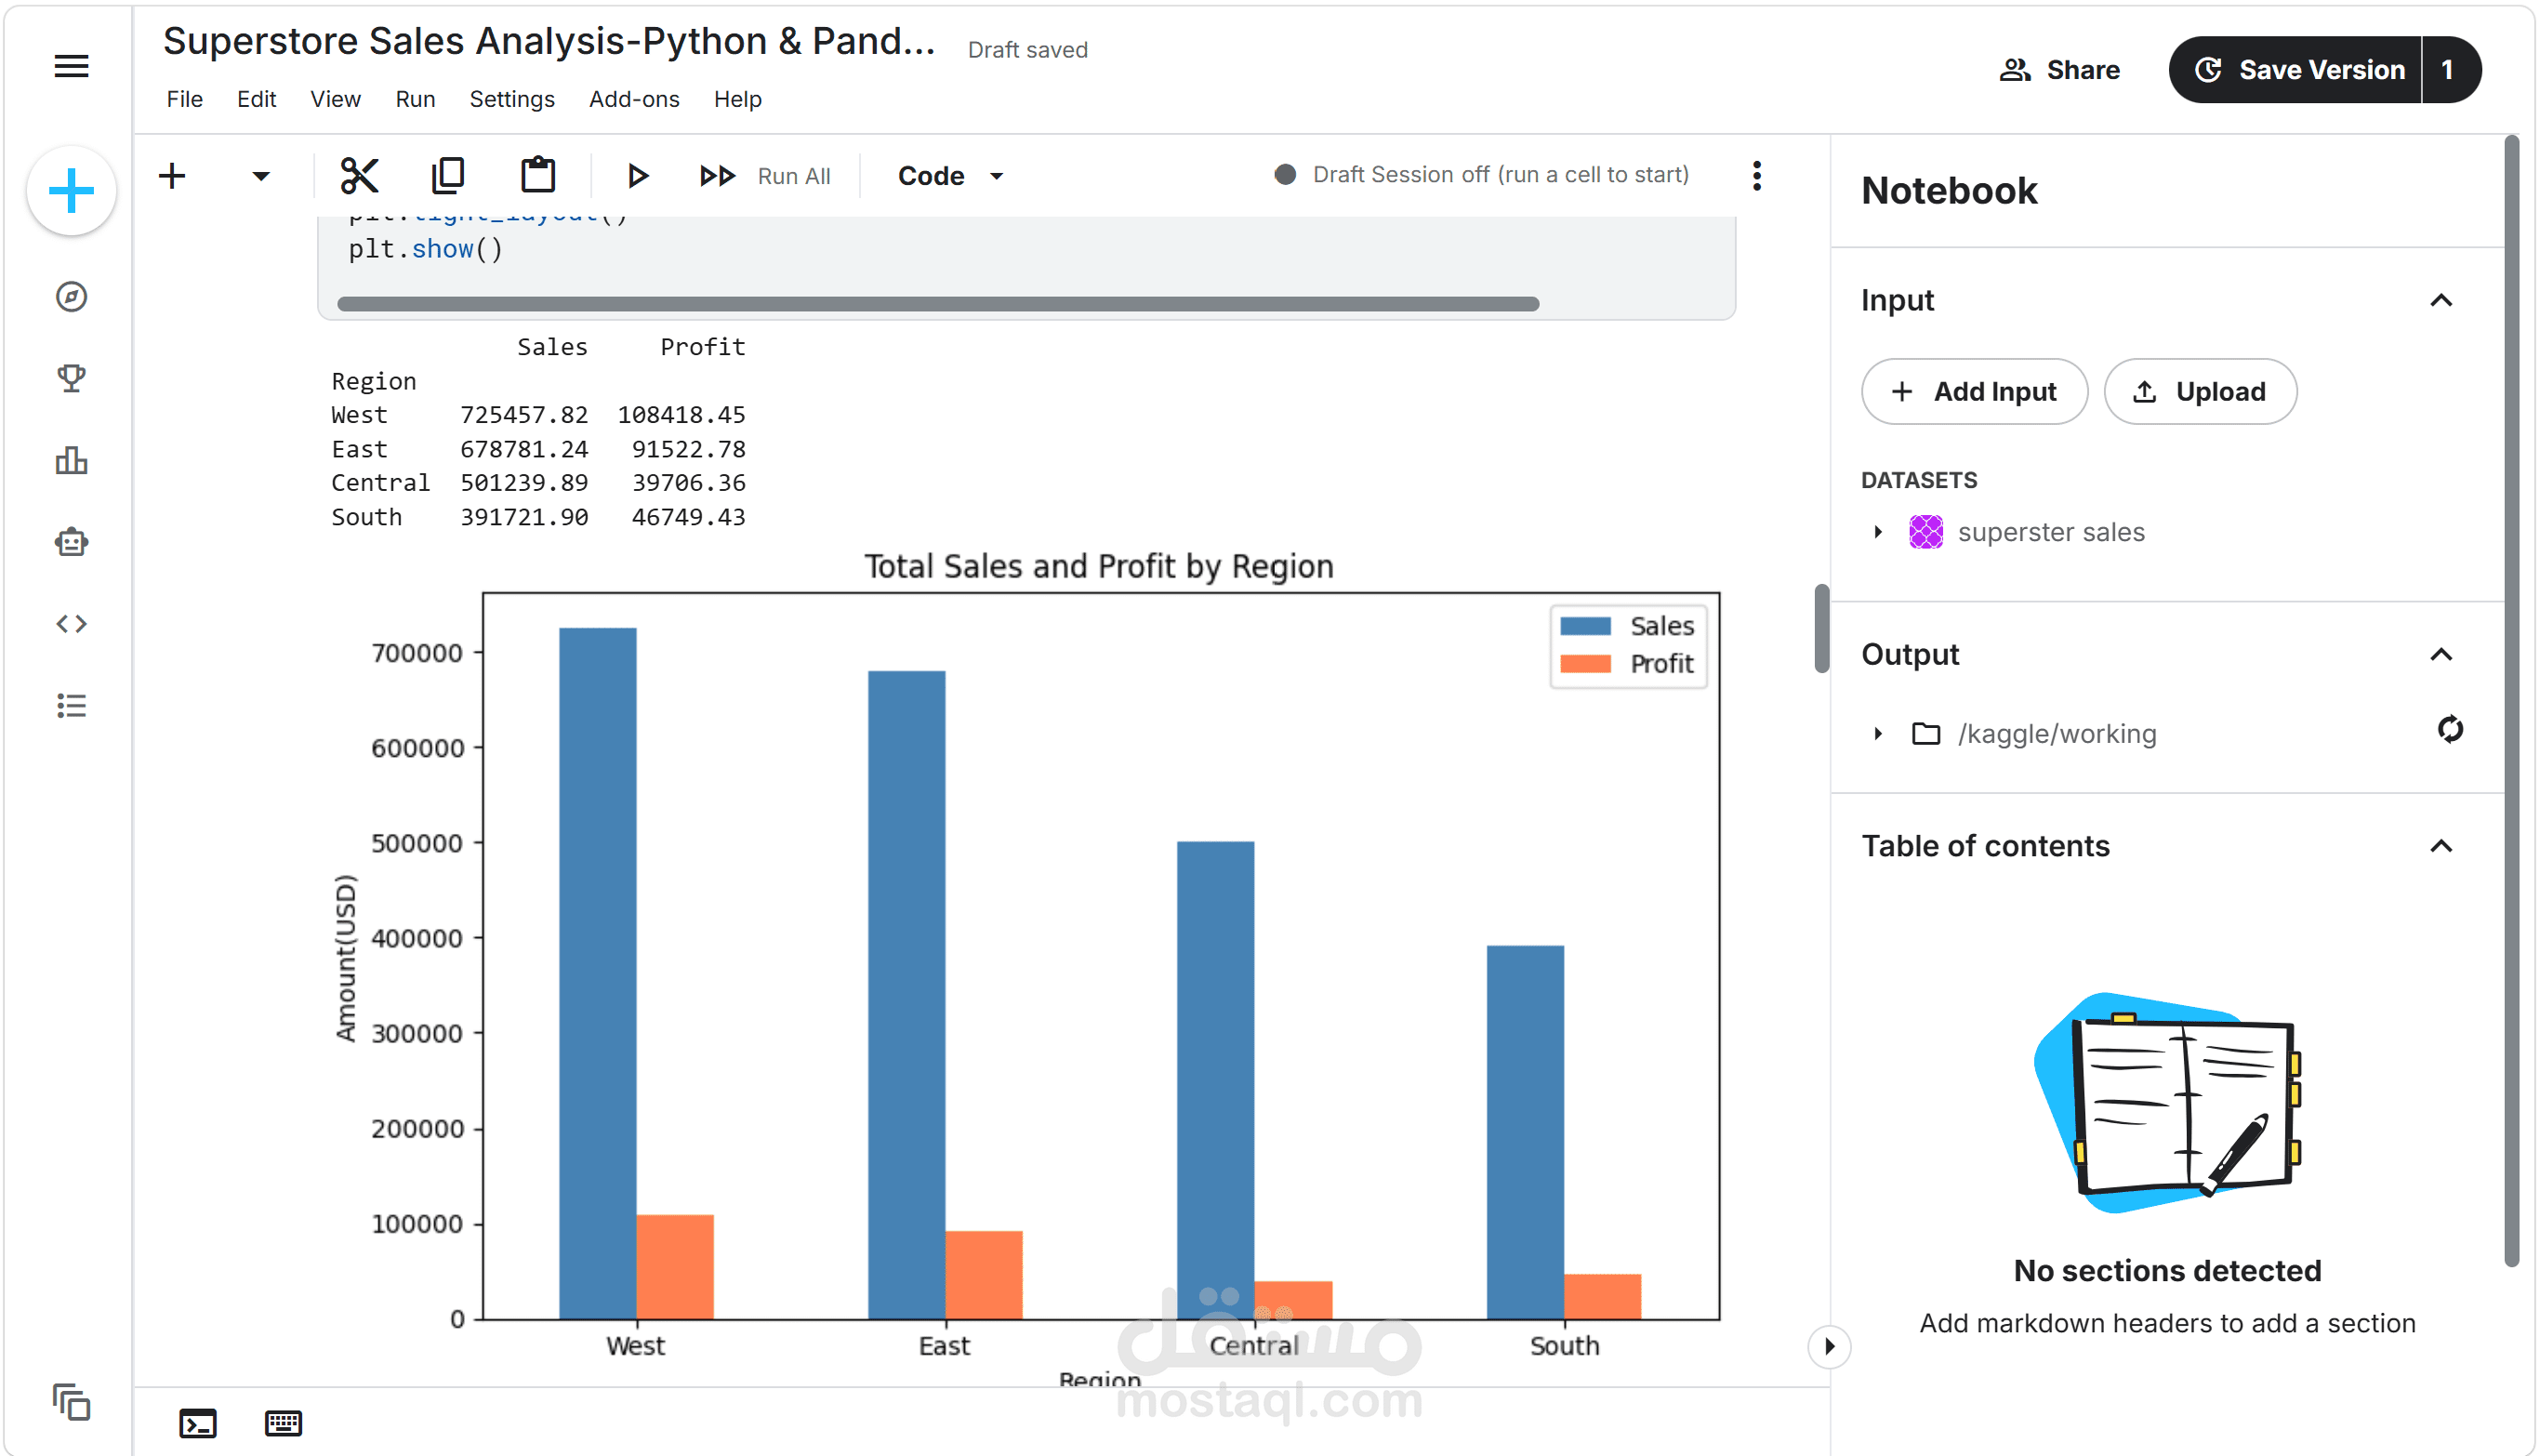Expand the /kaggle/working folder tree

[x=1878, y=734]
